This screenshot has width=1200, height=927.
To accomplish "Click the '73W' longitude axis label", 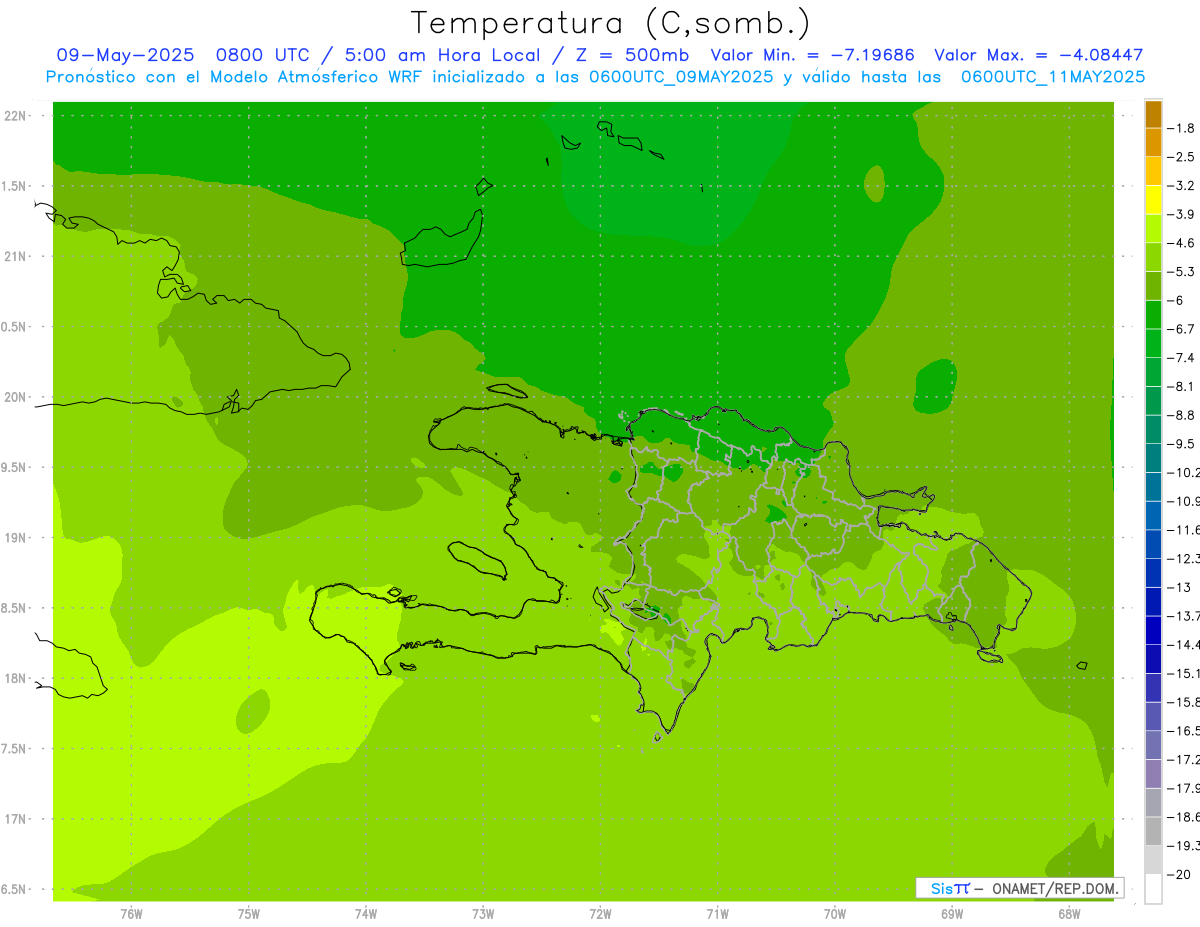I will point(483,913).
